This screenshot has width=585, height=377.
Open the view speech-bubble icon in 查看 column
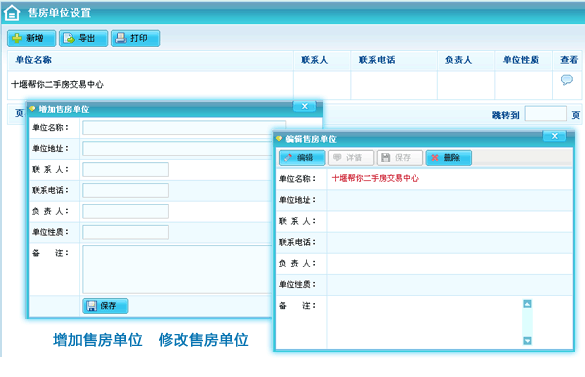567,80
